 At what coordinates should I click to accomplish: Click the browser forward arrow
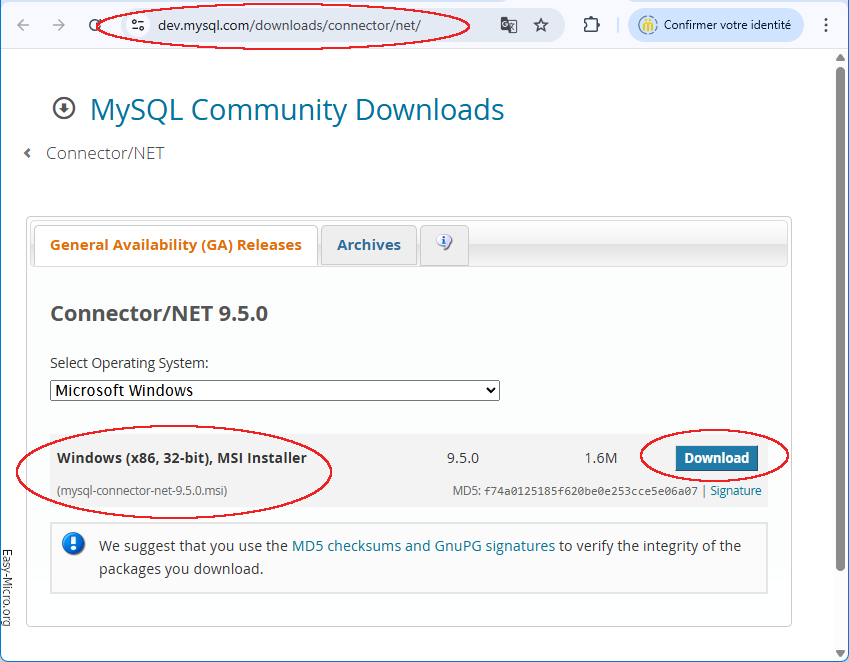tap(59, 25)
